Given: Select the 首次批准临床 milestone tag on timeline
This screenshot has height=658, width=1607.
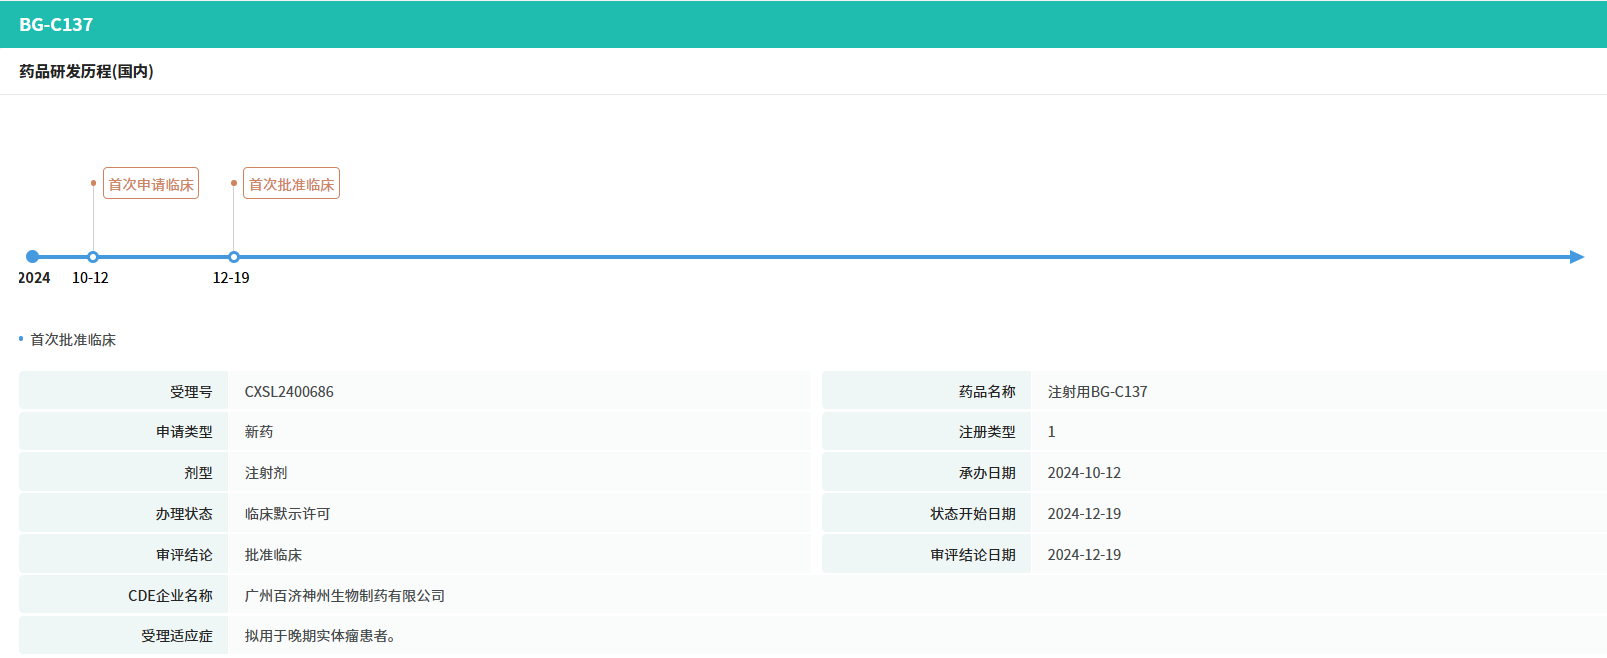Looking at the screenshot, I should [x=291, y=184].
